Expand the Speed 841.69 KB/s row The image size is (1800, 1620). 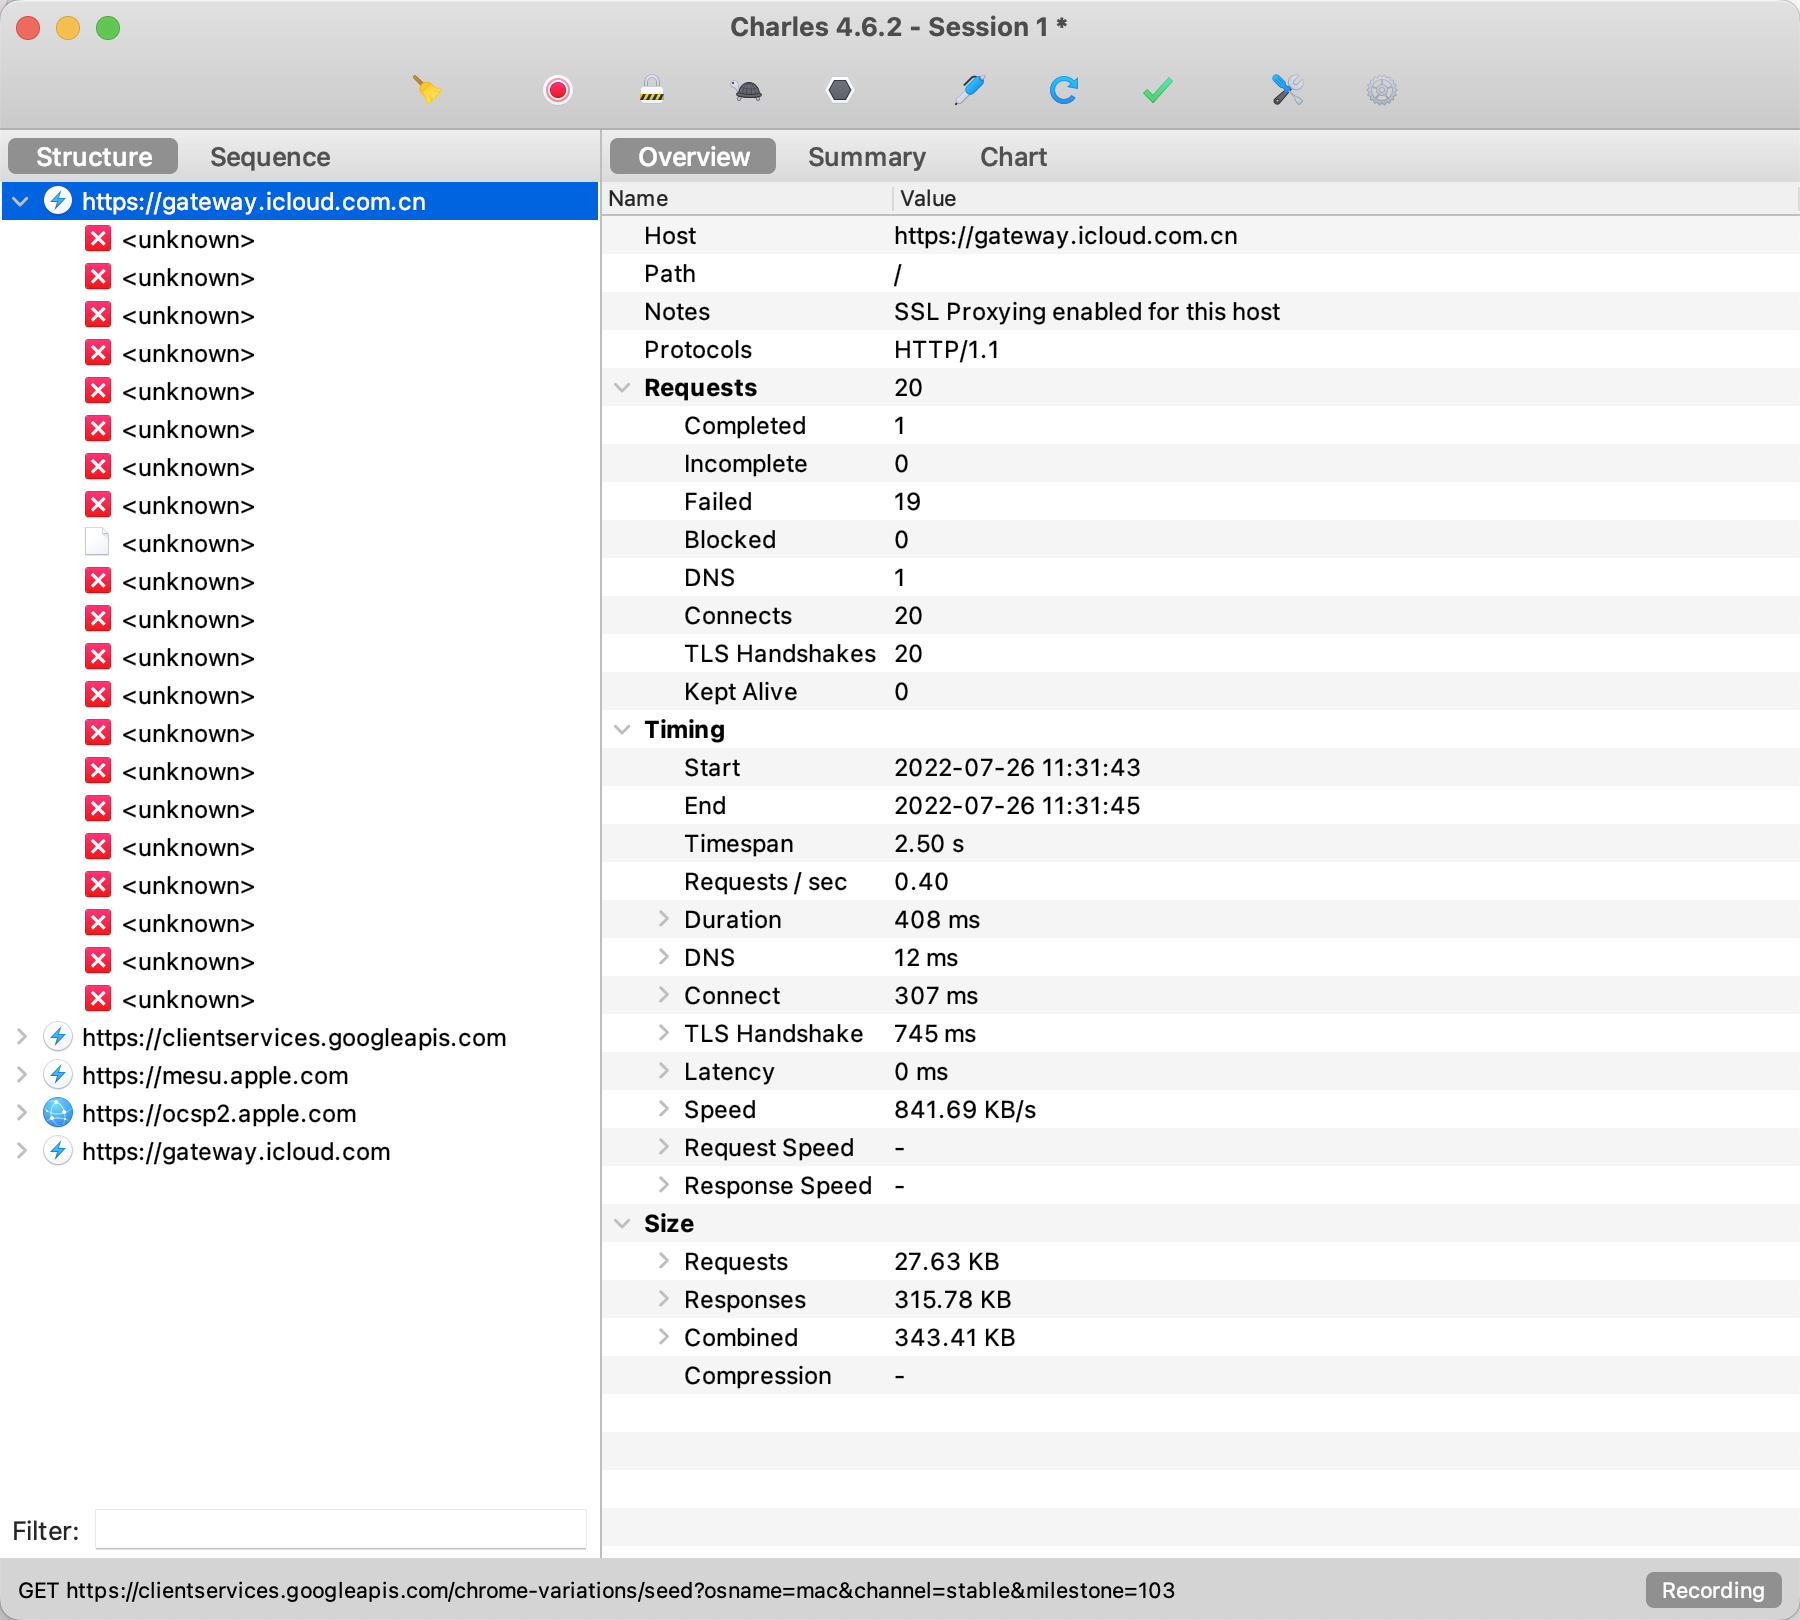(663, 1109)
